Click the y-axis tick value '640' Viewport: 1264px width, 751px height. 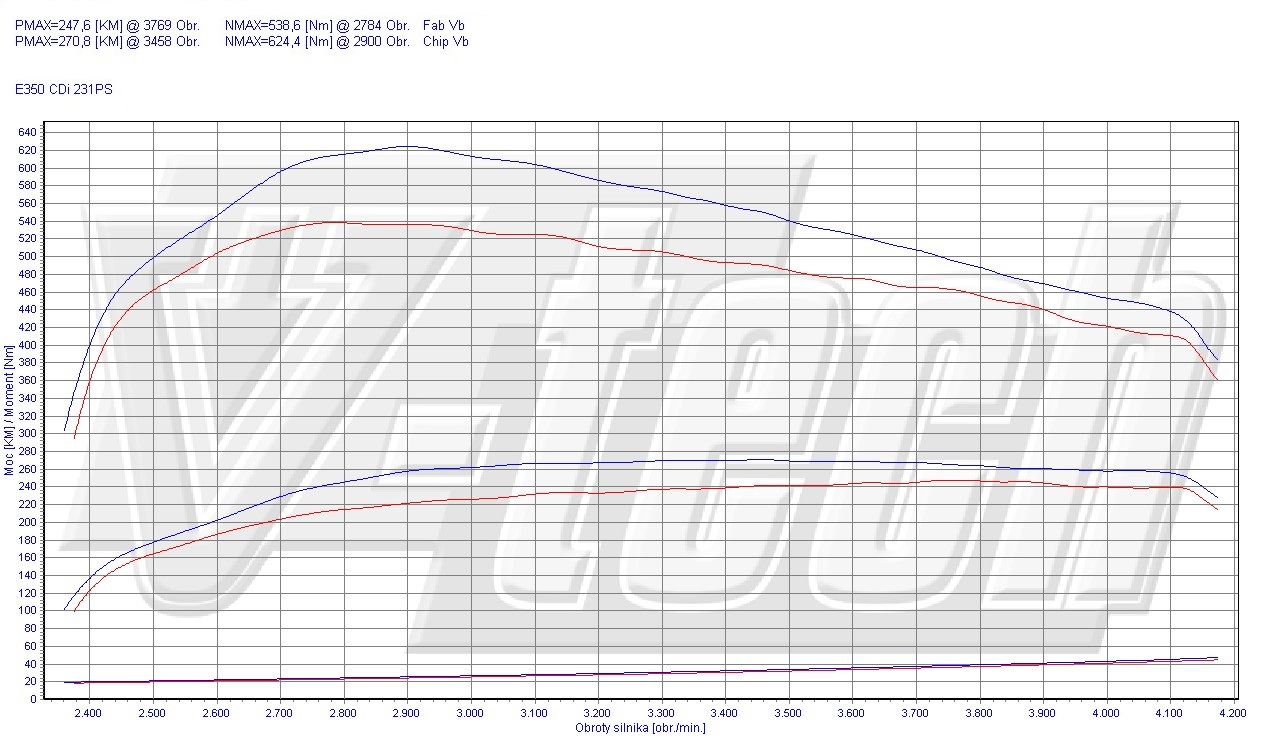tap(27, 133)
